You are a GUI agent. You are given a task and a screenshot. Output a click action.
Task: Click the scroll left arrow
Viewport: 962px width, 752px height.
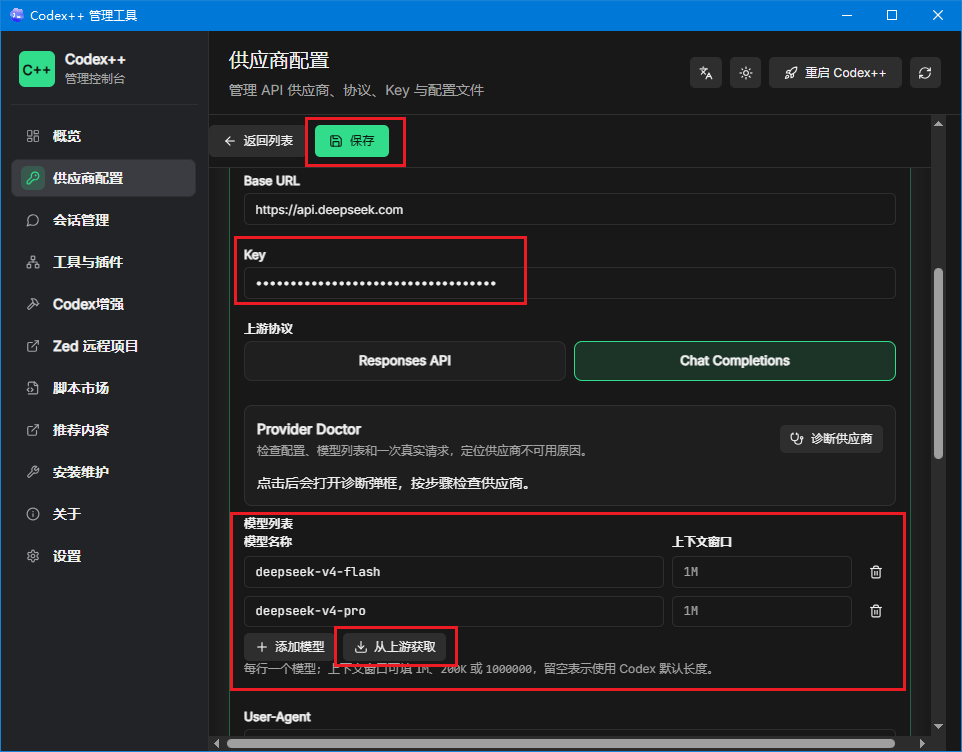[216, 743]
